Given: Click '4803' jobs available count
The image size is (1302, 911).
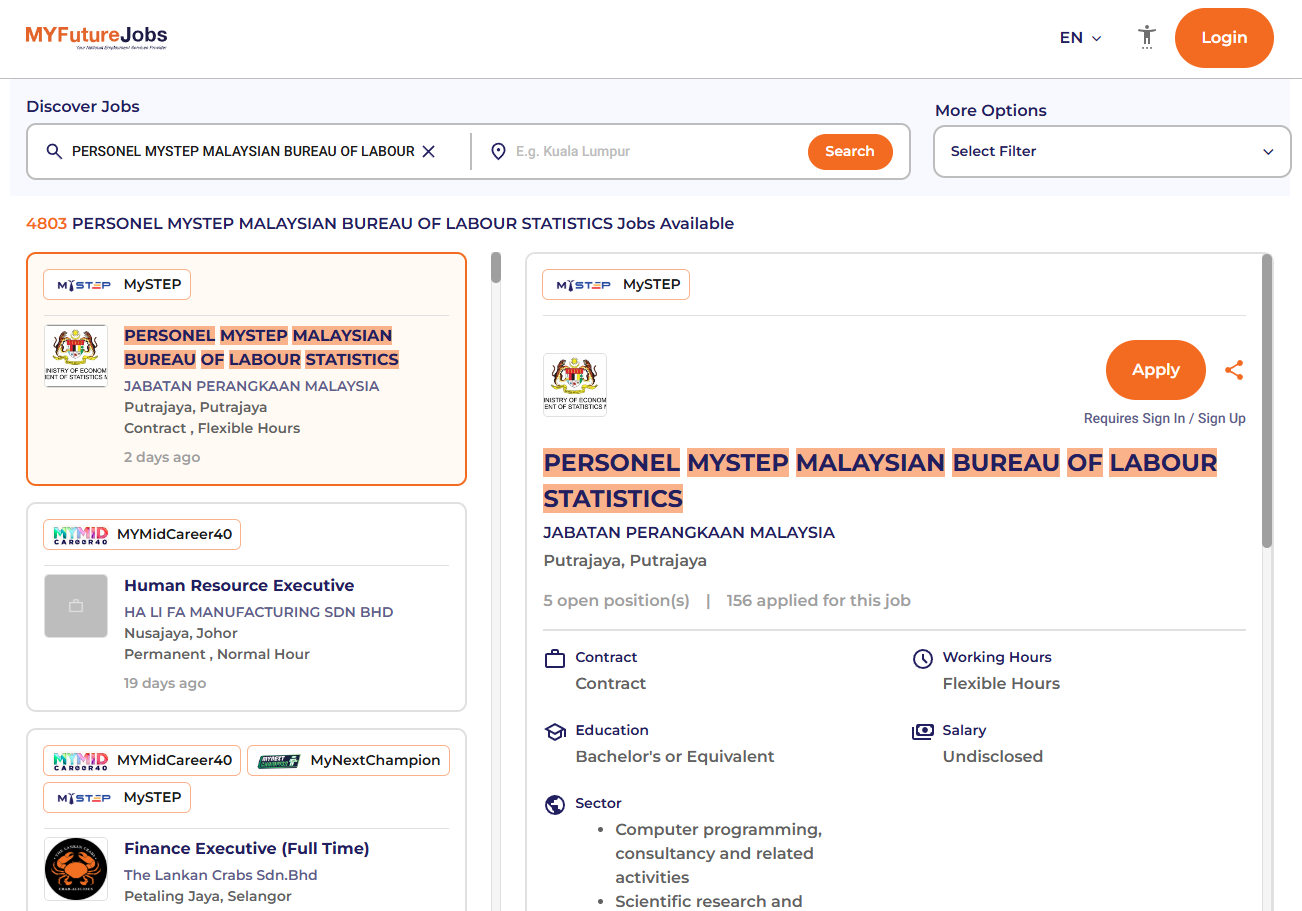Looking at the screenshot, I should pyautogui.click(x=46, y=224).
